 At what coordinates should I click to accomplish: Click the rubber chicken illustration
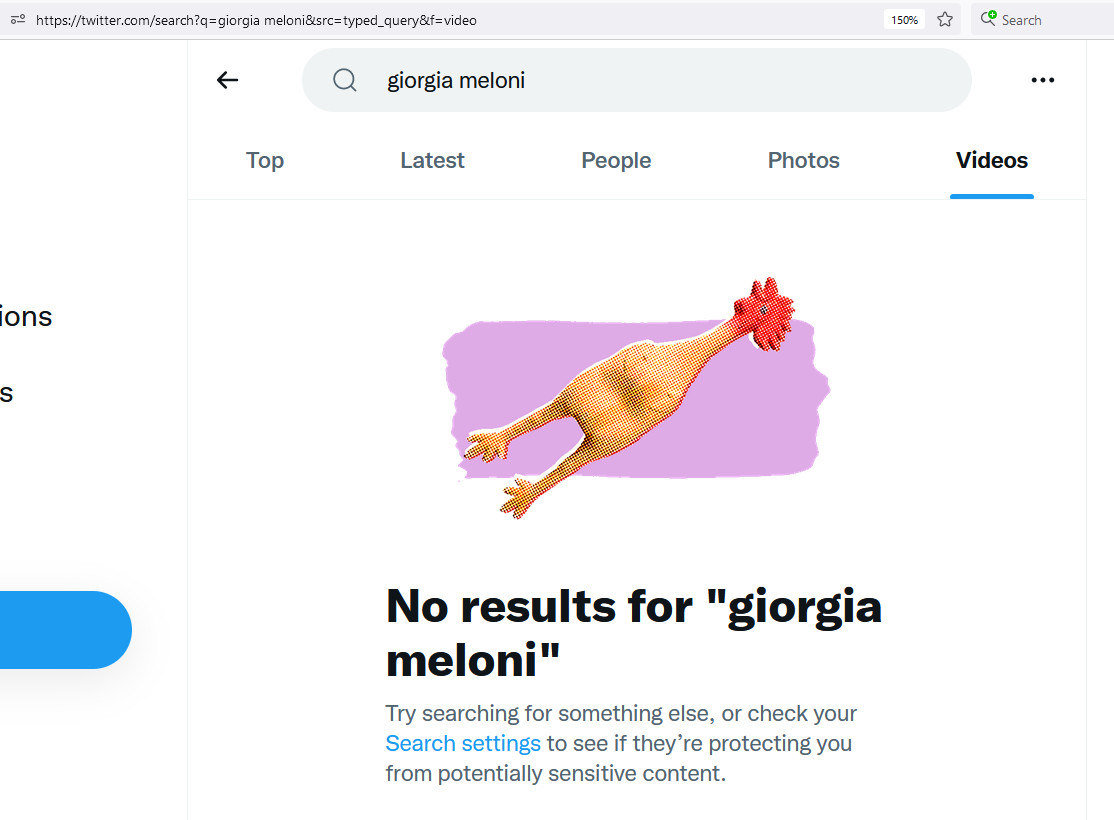pos(636,395)
